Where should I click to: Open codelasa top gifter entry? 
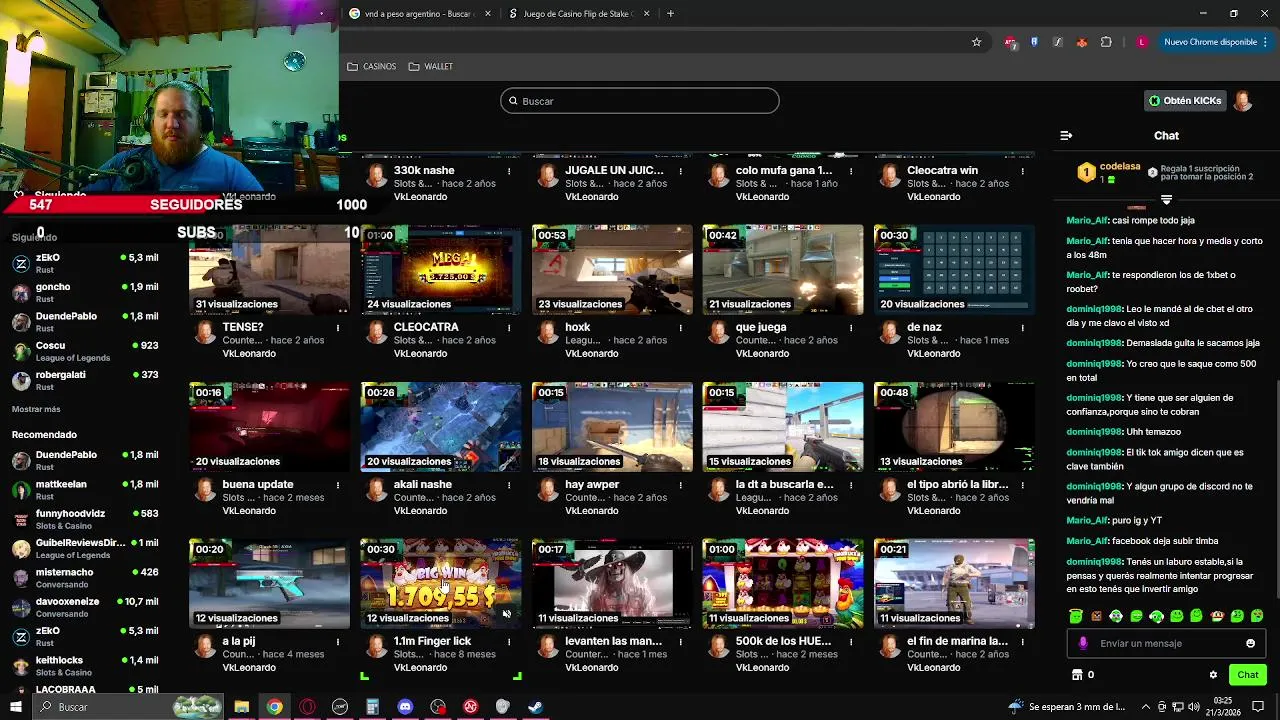point(1110,172)
